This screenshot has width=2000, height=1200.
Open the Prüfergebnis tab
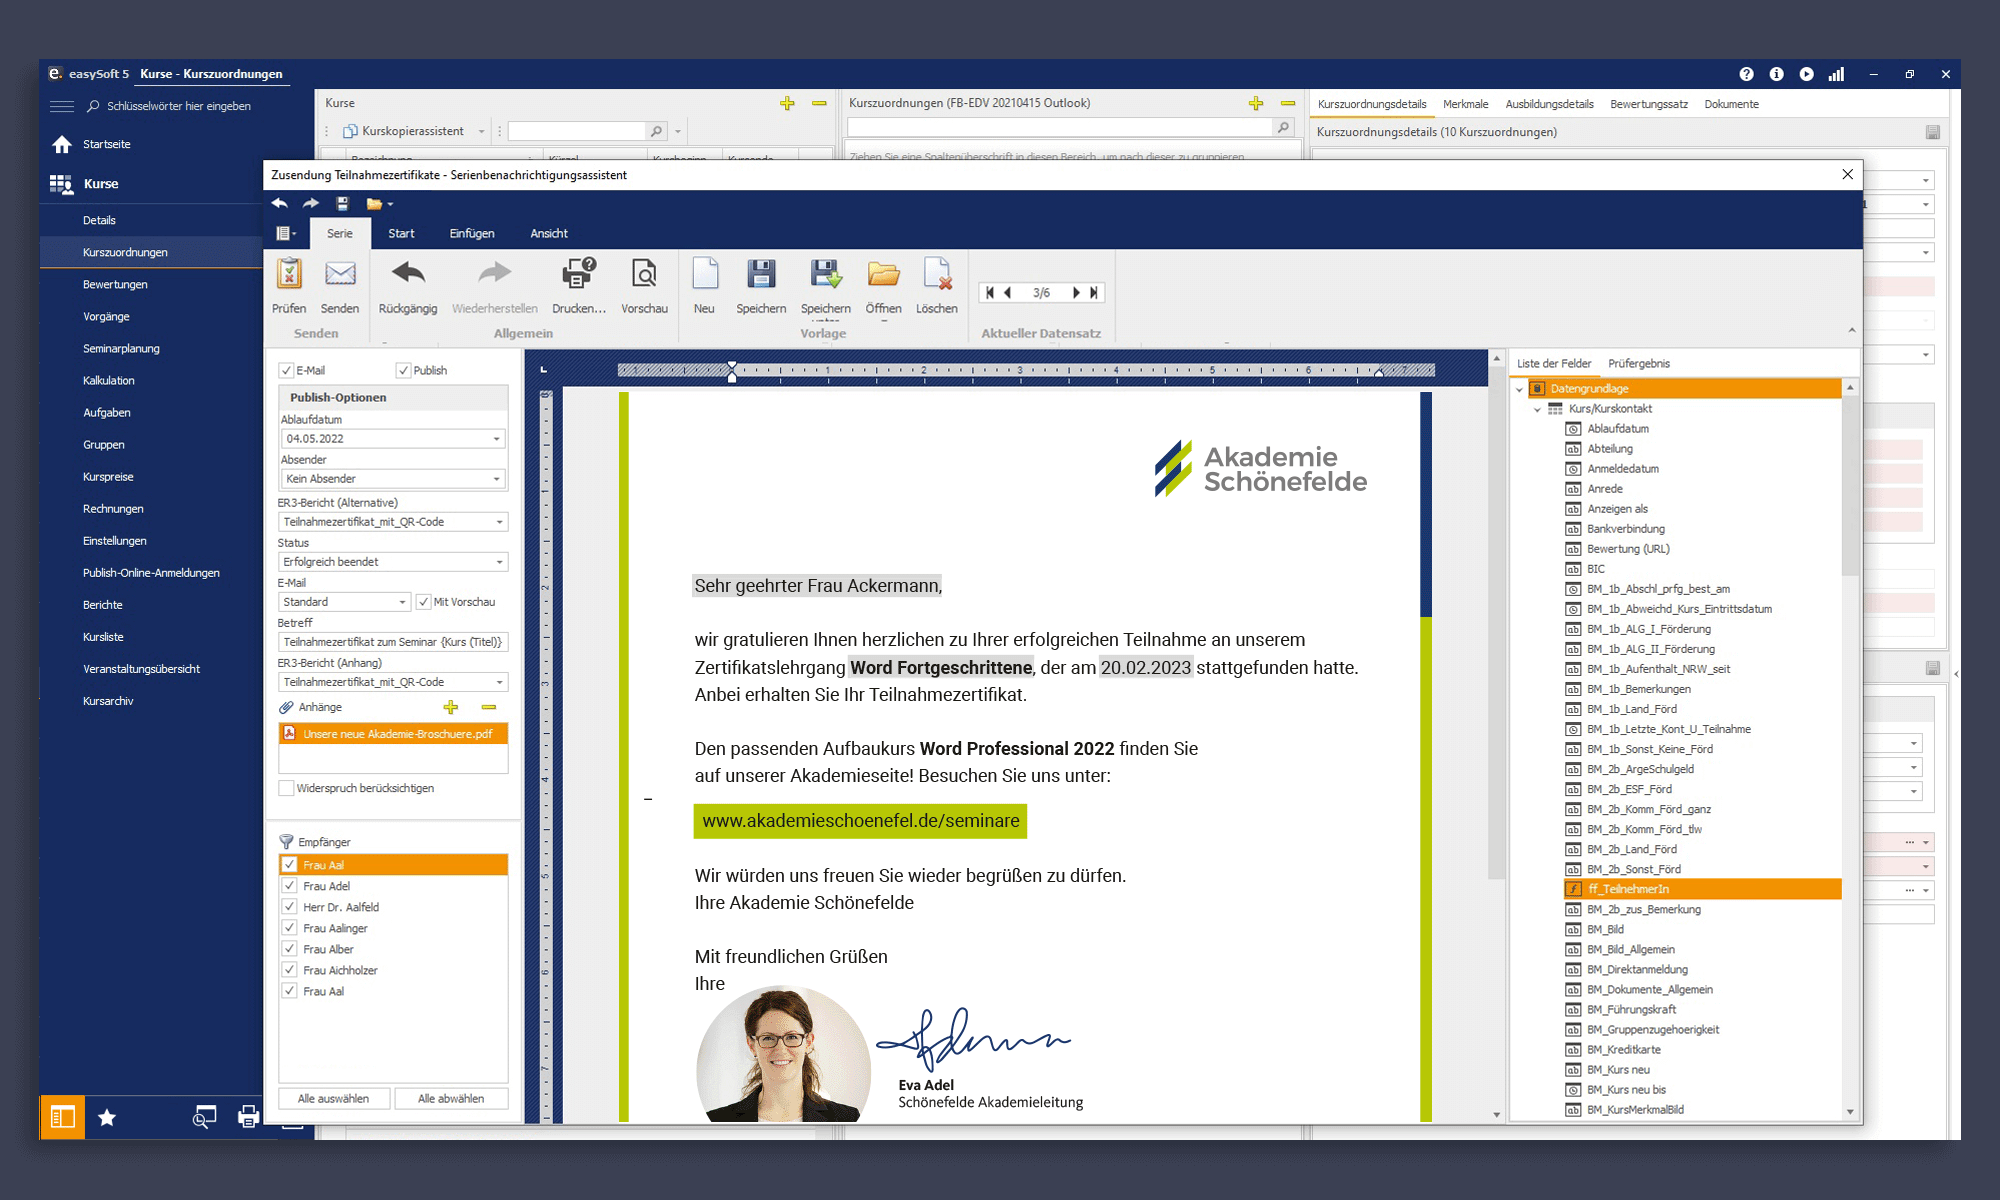[1638, 364]
